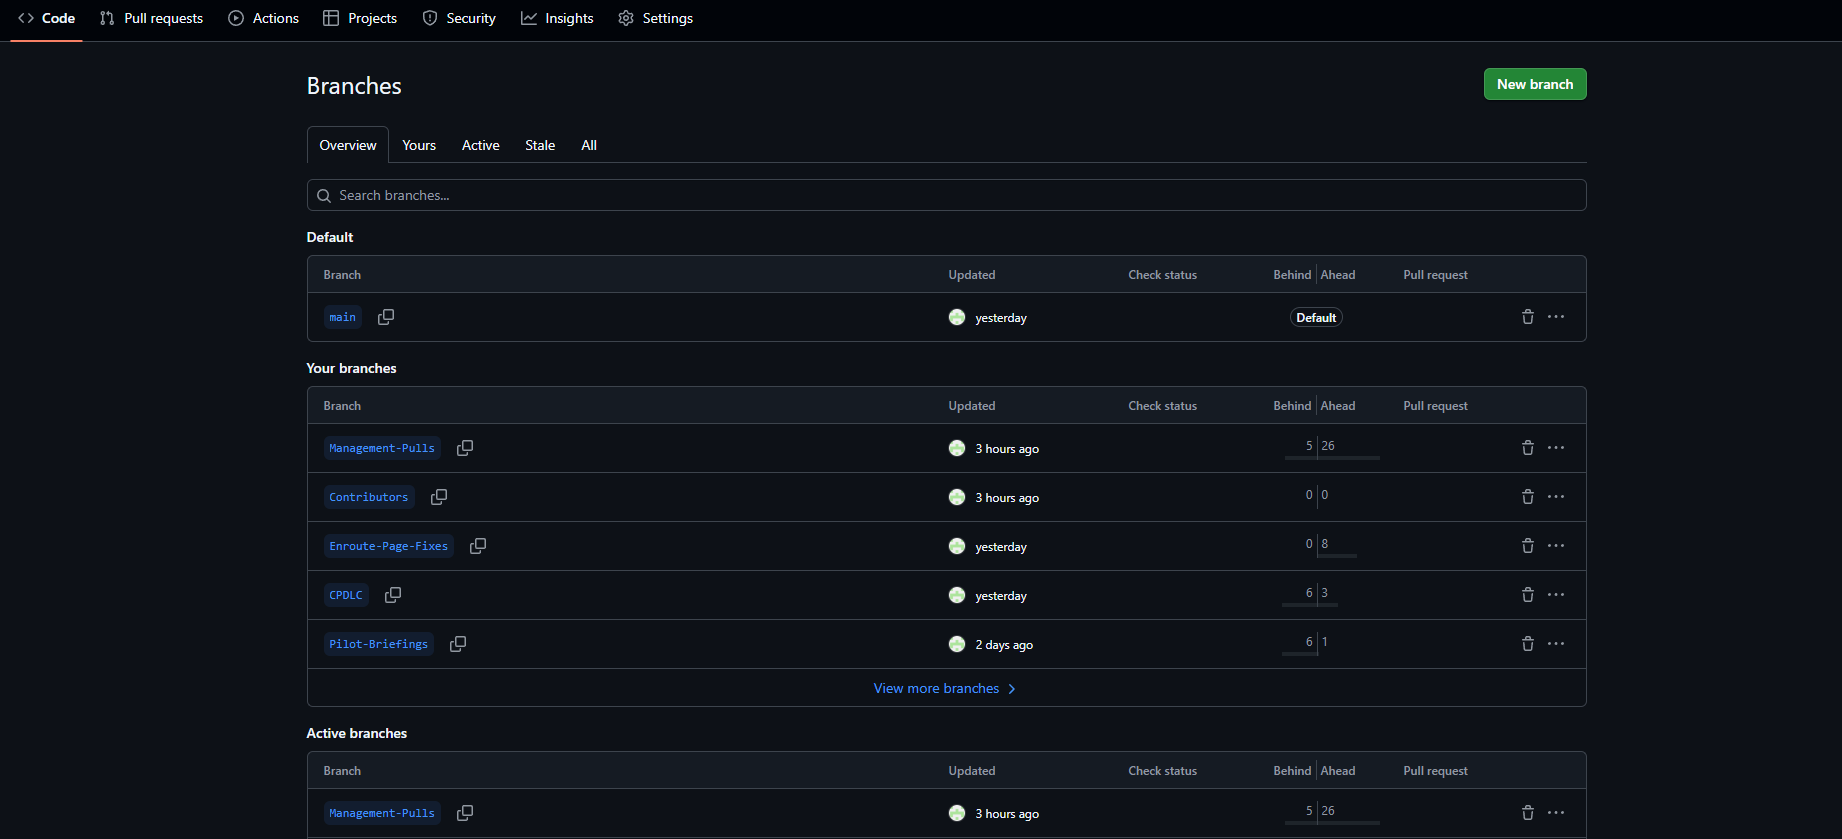Expand View more branches list
Screen dimensions: 1842x839
click(x=945, y=688)
